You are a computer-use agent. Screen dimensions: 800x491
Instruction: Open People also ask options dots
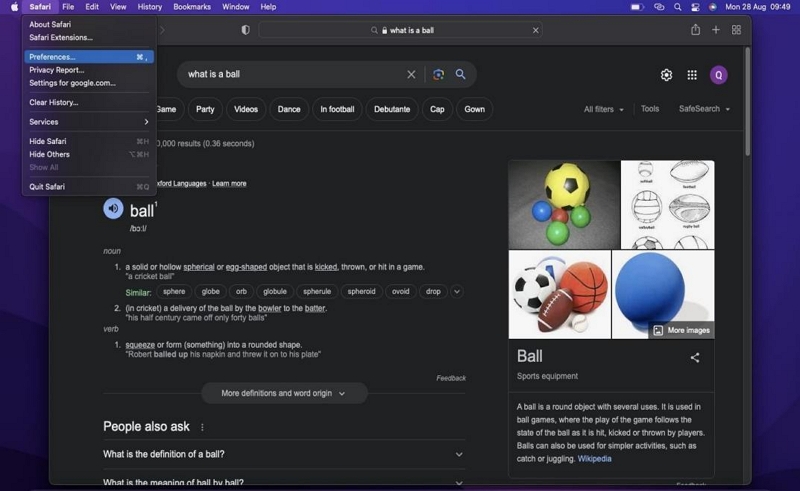coord(203,427)
